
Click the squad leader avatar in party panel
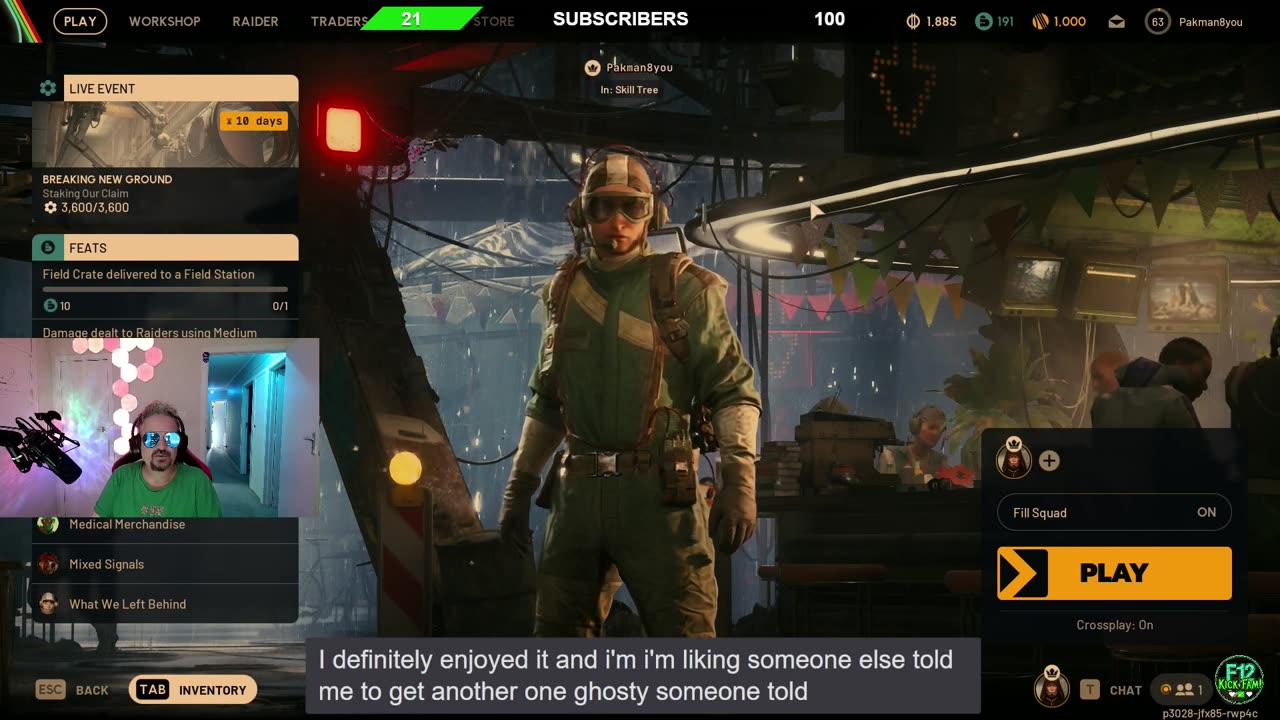(1014, 459)
